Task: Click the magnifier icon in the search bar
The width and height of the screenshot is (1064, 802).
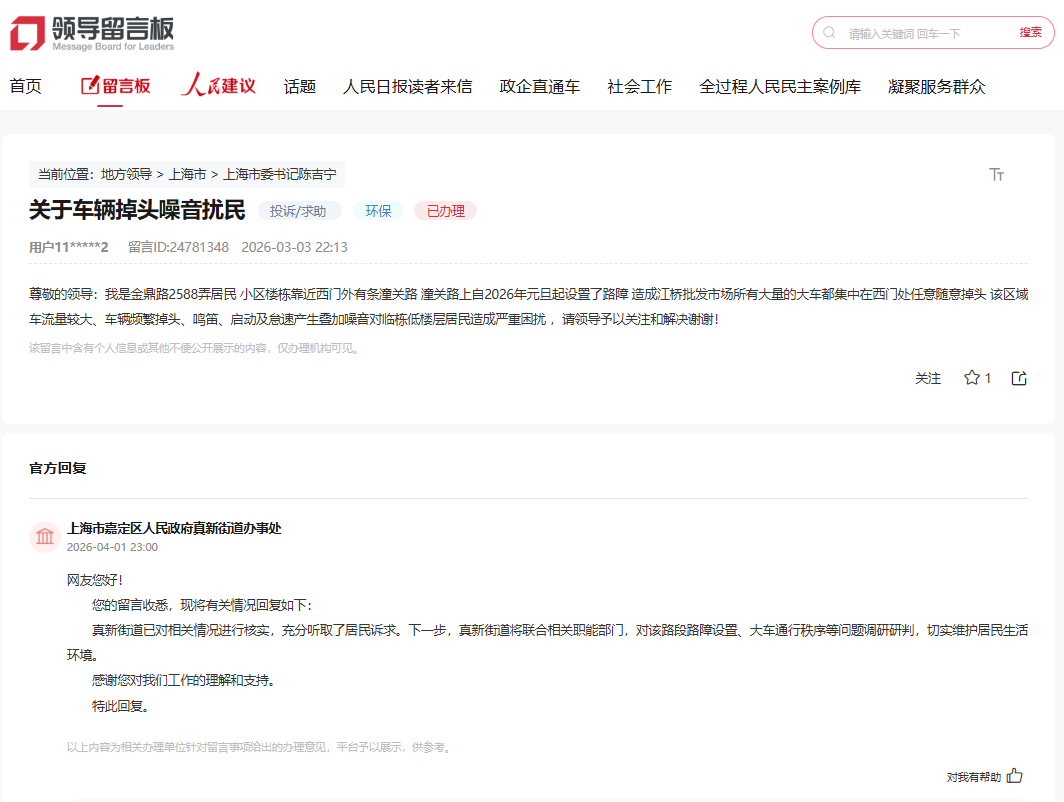Action: pos(828,32)
